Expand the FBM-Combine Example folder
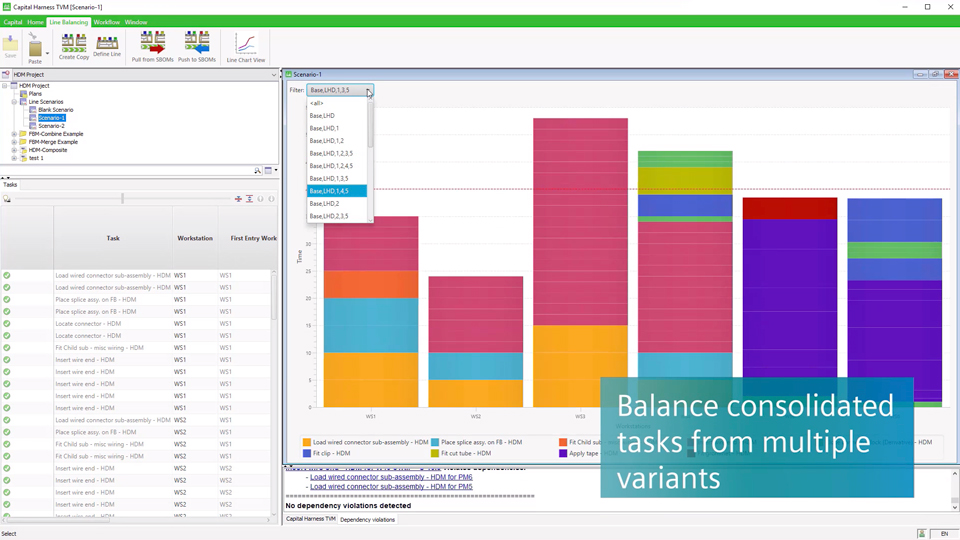Viewport: 960px width, 540px height. coord(14,134)
